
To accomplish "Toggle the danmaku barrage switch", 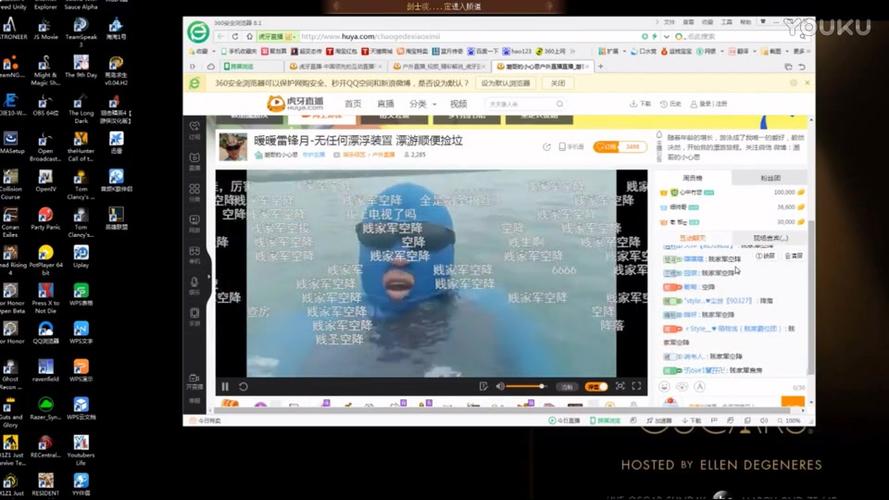I will pyautogui.click(x=596, y=387).
